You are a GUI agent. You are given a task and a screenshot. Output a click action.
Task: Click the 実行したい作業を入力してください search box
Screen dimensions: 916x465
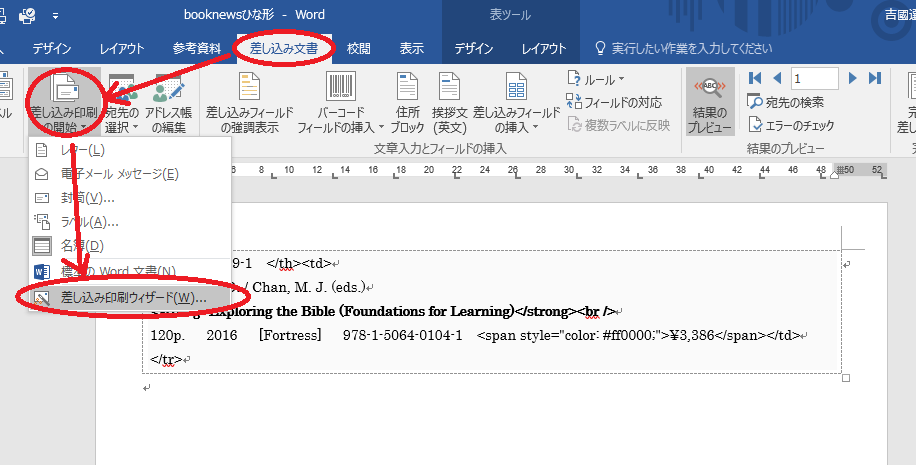pyautogui.click(x=690, y=49)
